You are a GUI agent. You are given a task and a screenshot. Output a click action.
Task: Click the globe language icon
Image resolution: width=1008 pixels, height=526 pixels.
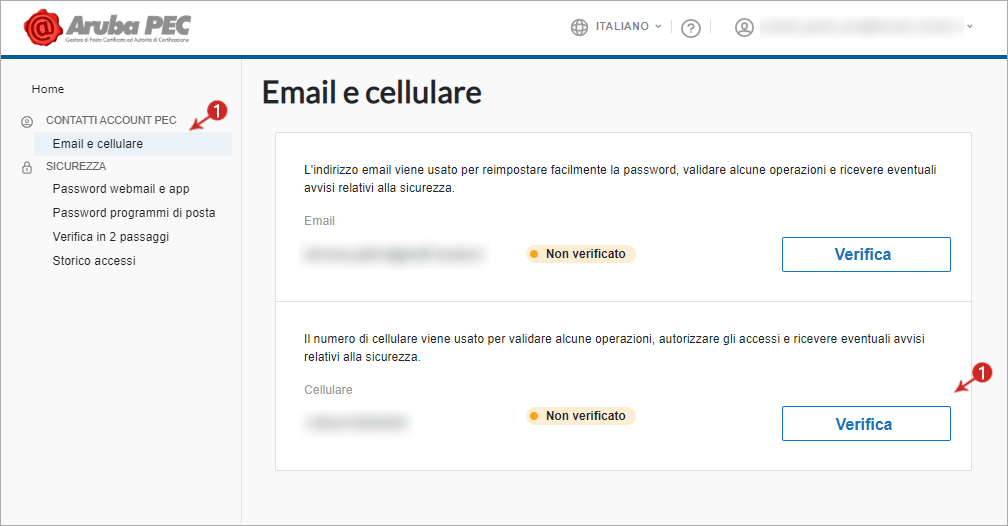pyautogui.click(x=579, y=27)
